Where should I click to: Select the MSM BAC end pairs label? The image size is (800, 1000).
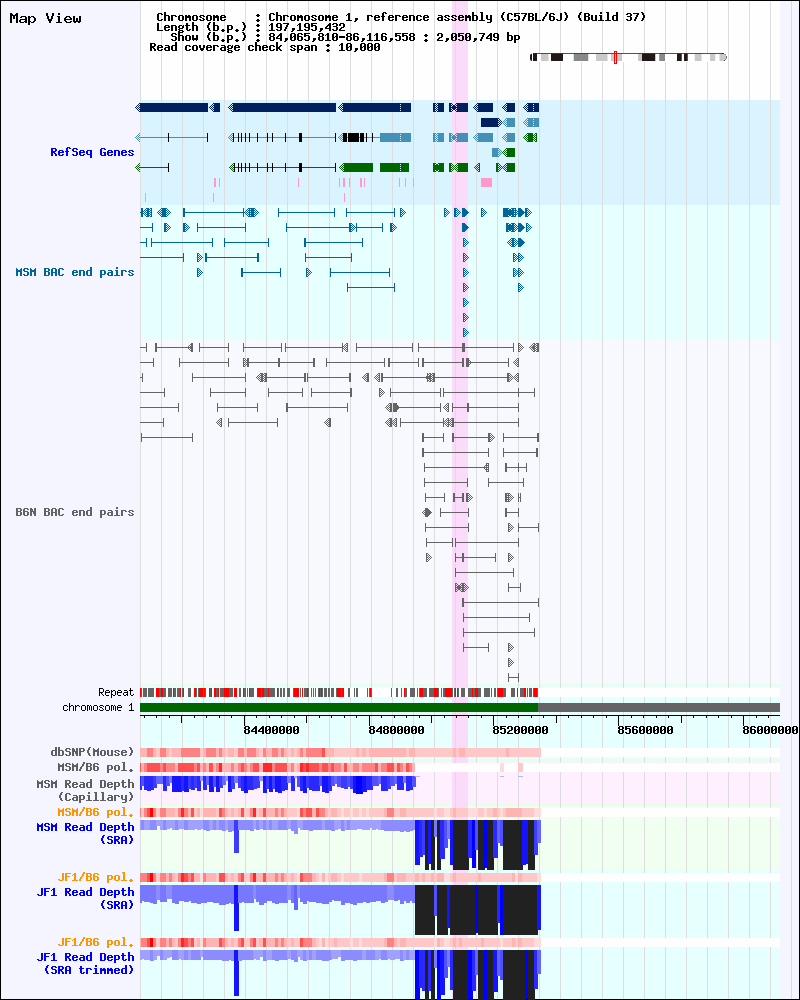pyautogui.click(x=75, y=272)
